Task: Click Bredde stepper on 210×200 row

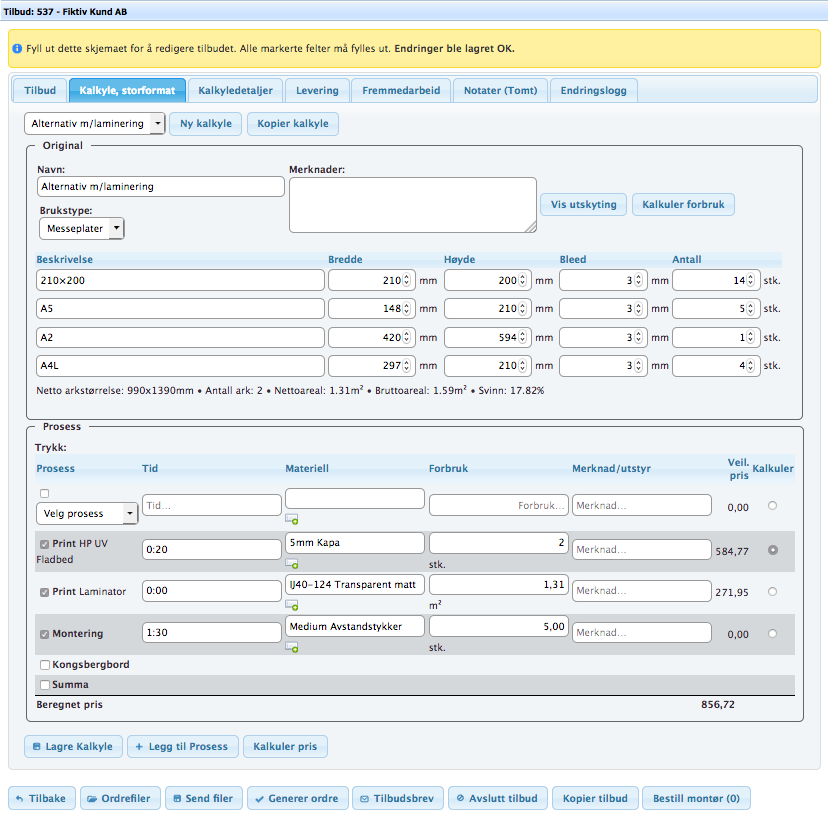Action: click(x=408, y=281)
